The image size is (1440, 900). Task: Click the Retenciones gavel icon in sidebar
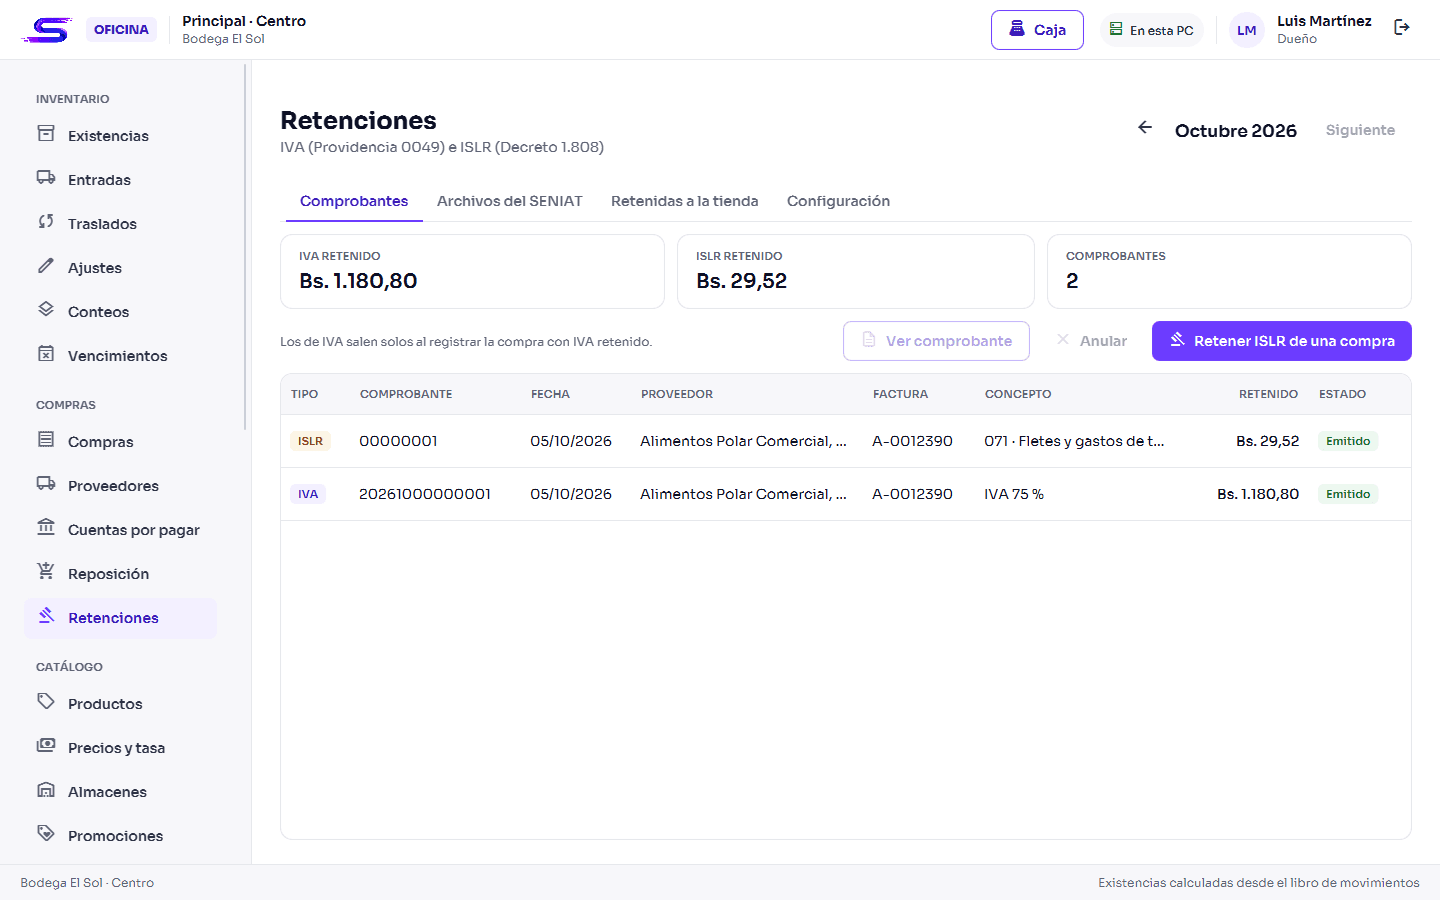(46, 616)
